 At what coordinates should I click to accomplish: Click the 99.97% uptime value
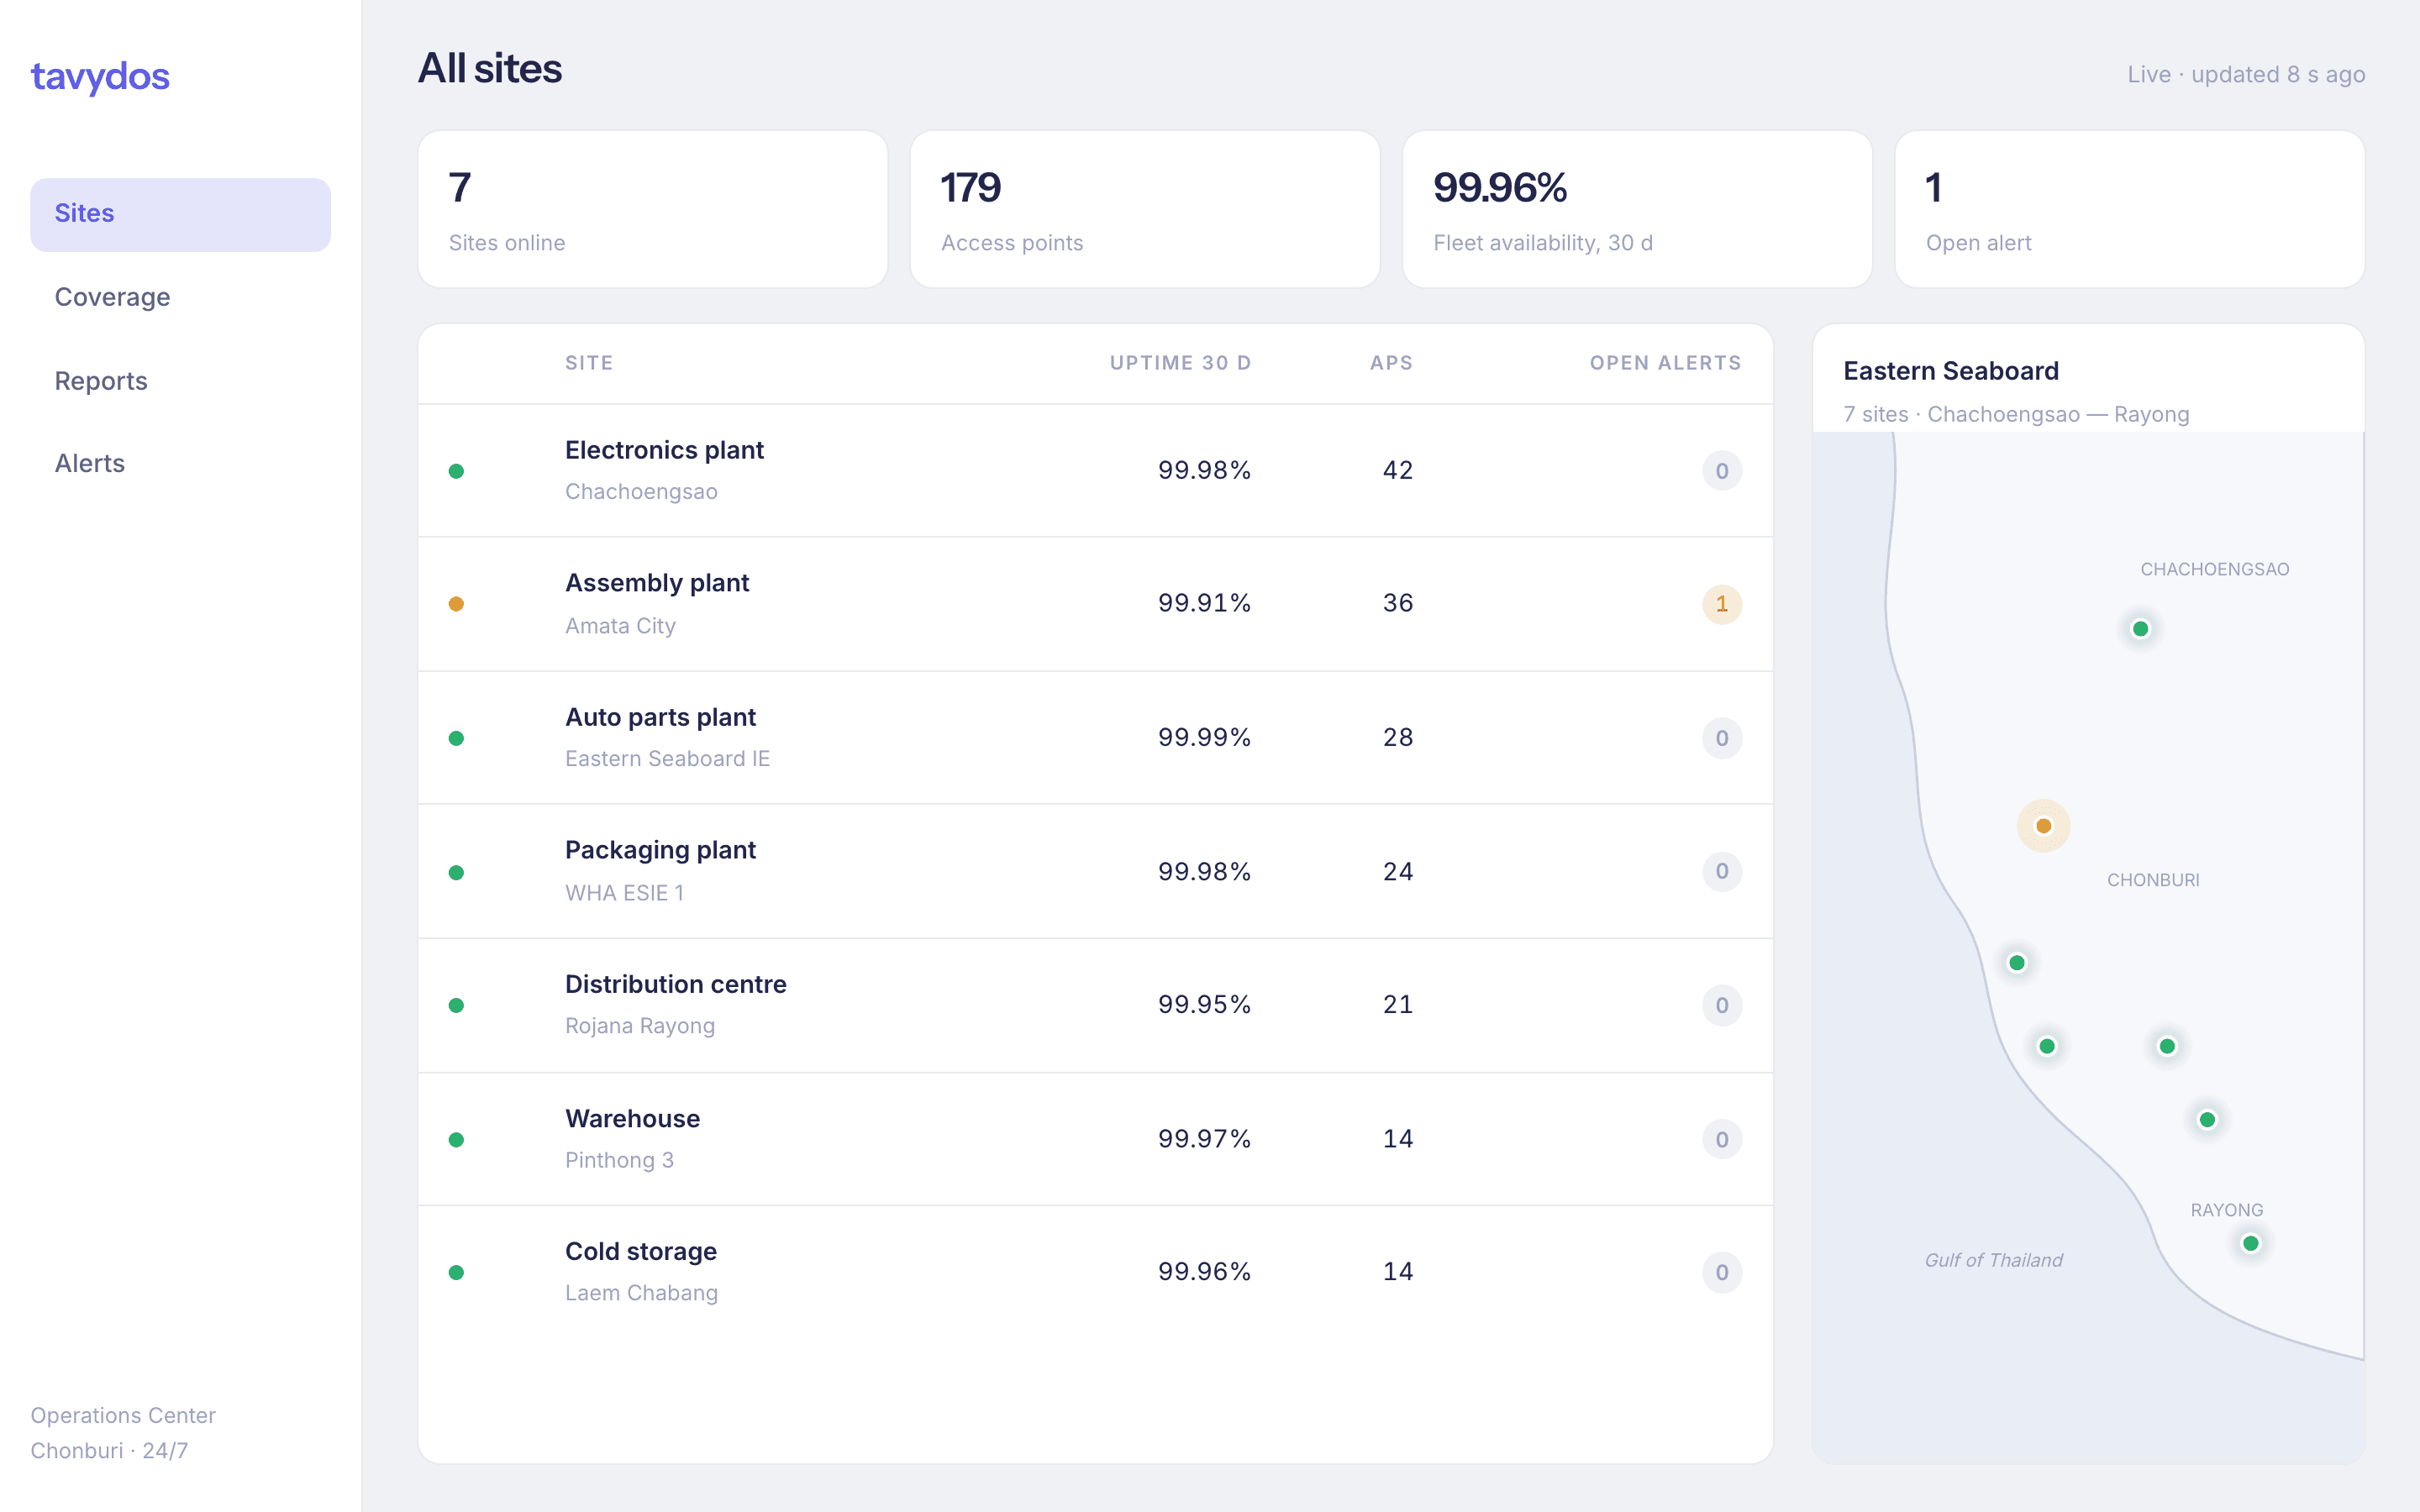tap(1204, 1138)
